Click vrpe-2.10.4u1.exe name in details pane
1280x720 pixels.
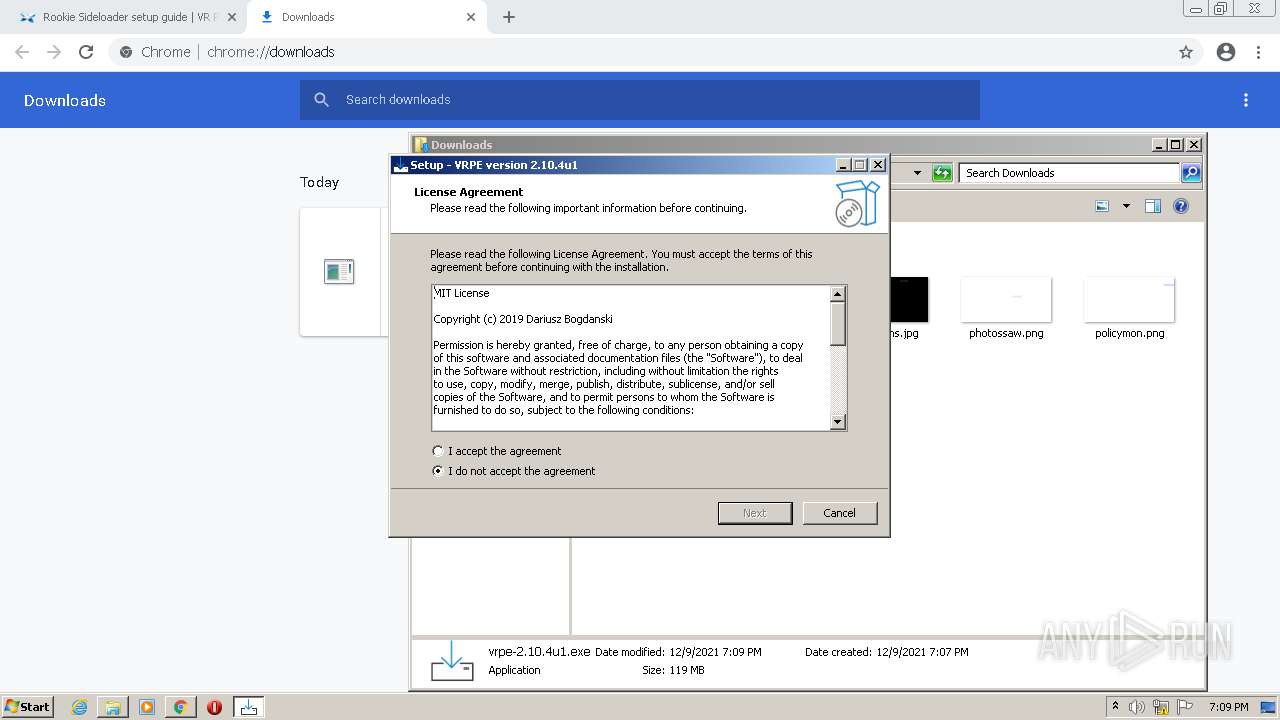[x=539, y=651]
